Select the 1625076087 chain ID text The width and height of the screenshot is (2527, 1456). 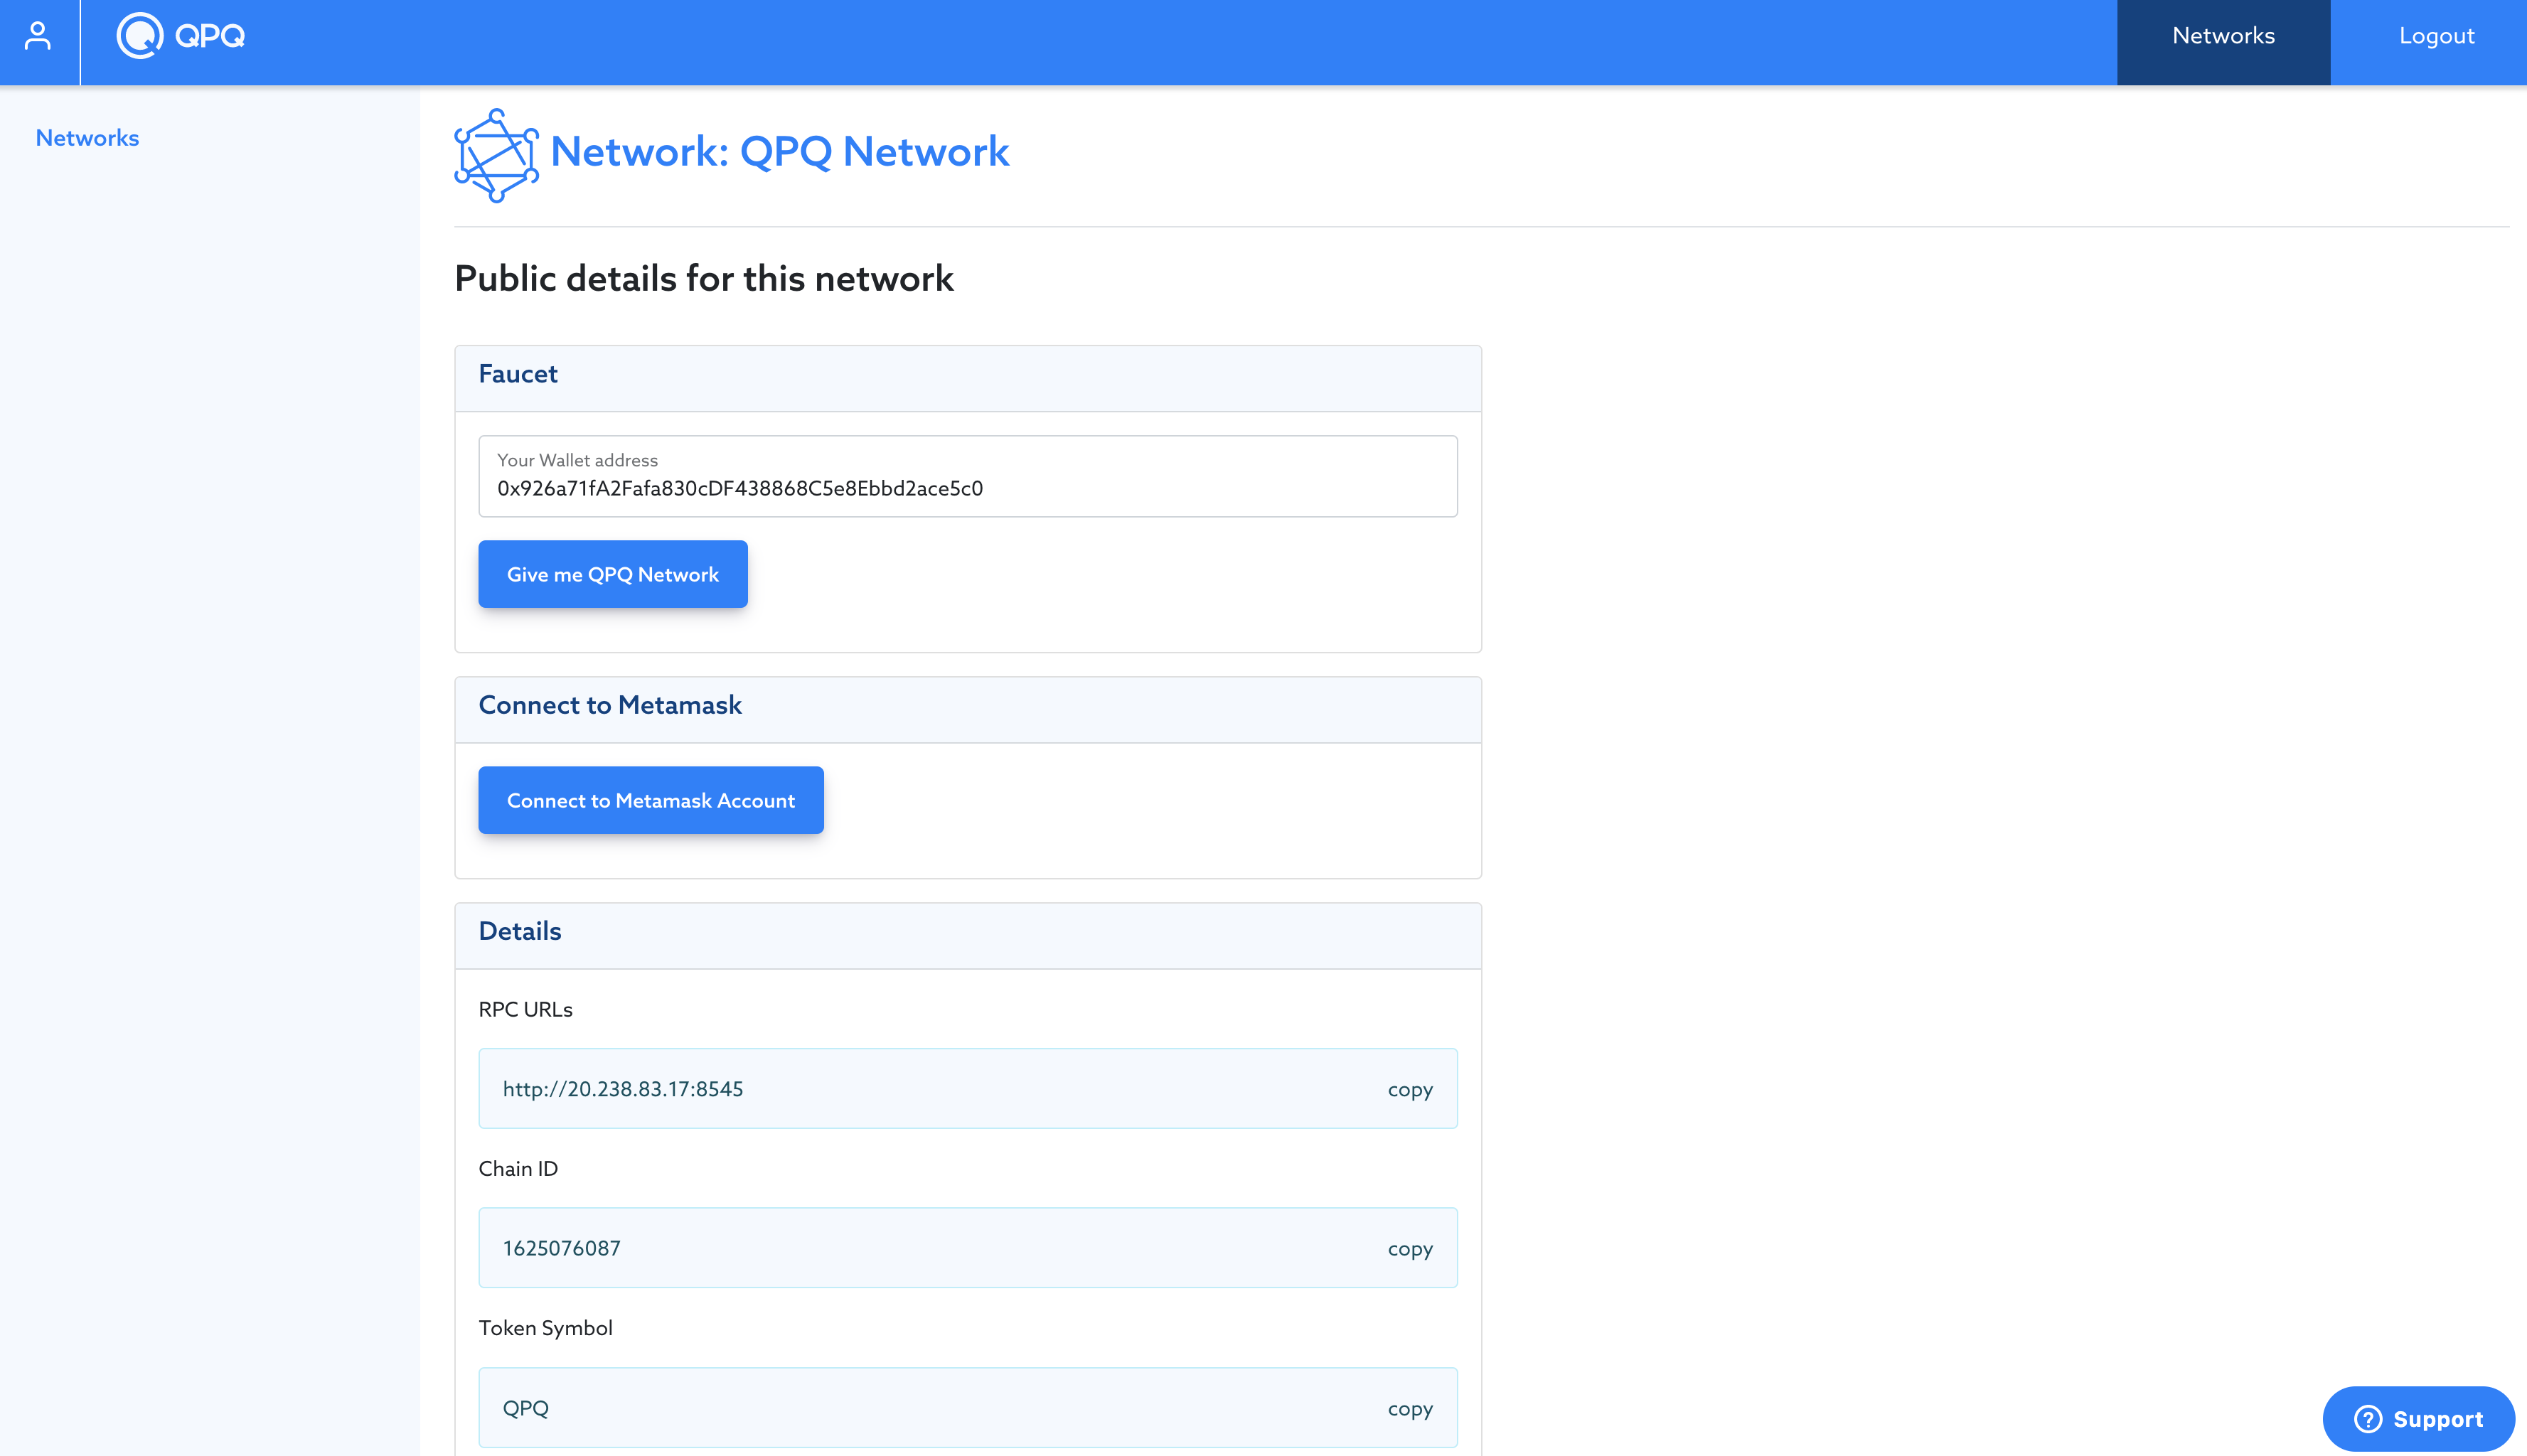[x=561, y=1248]
